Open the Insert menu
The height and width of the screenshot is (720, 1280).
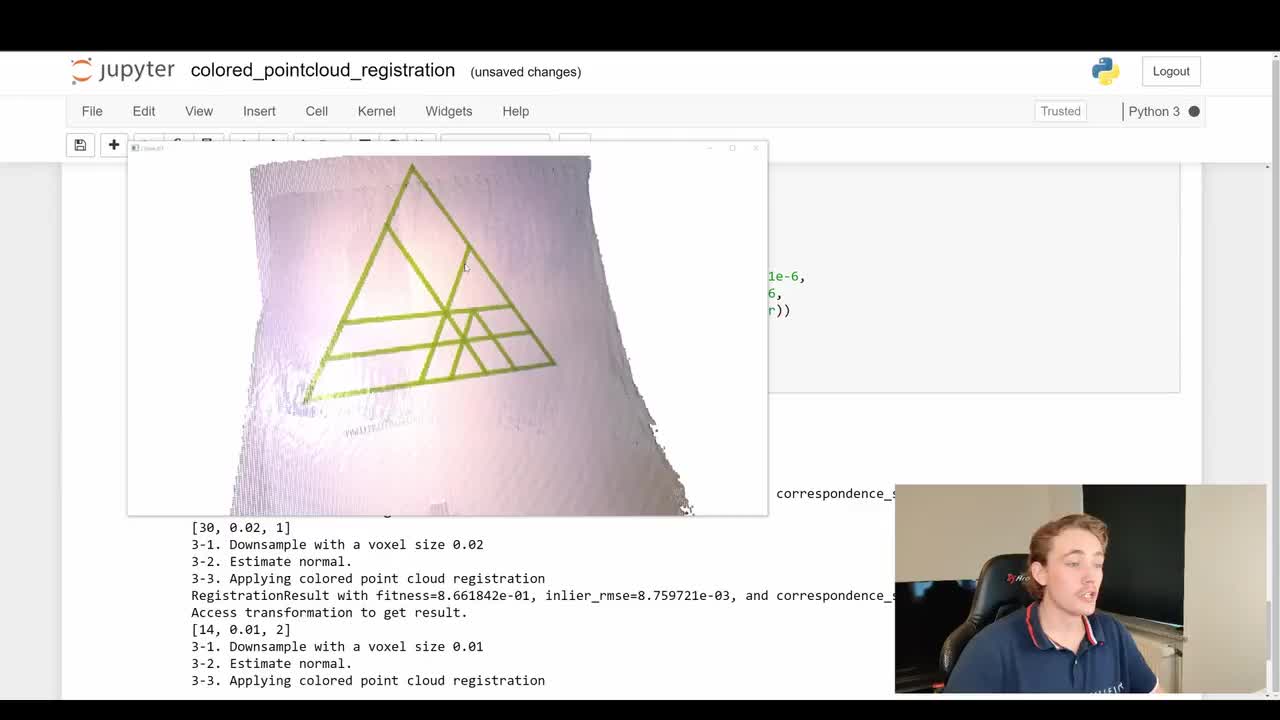(259, 111)
